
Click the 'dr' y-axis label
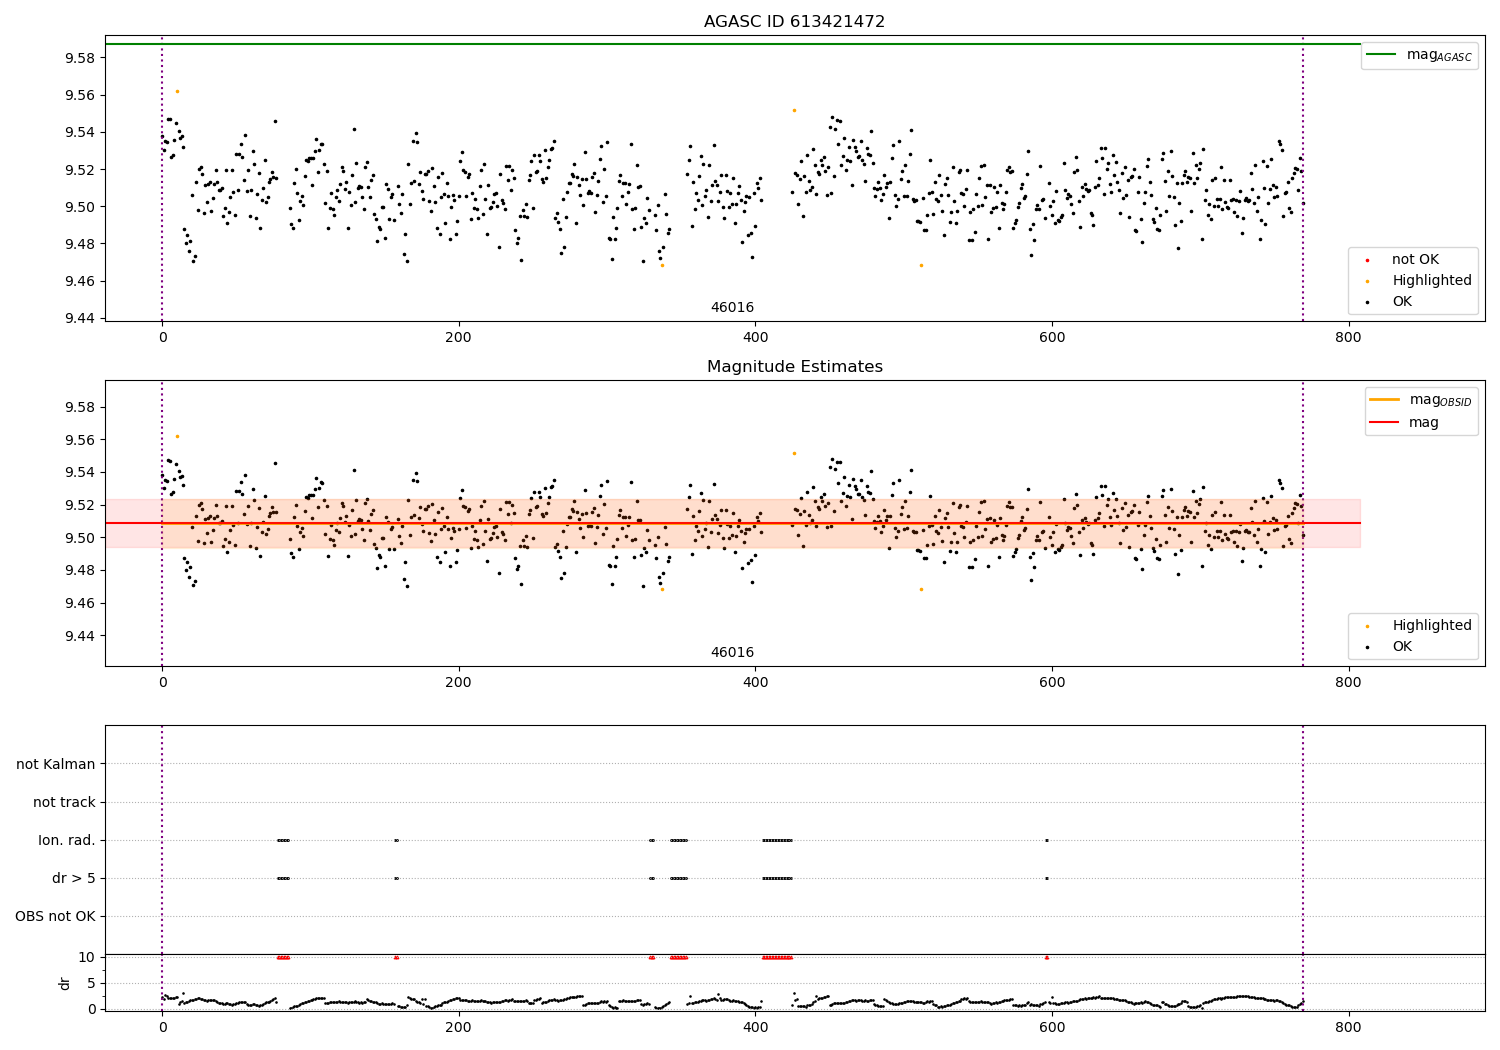click(x=65, y=983)
